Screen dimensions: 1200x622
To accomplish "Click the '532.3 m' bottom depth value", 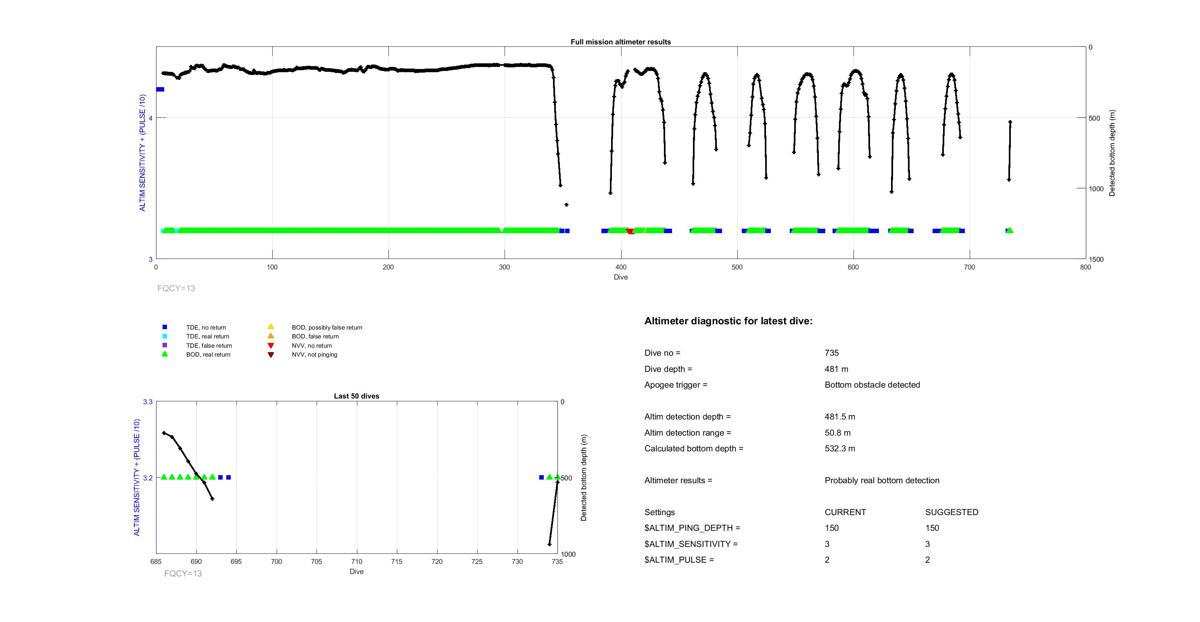I will [x=840, y=449].
